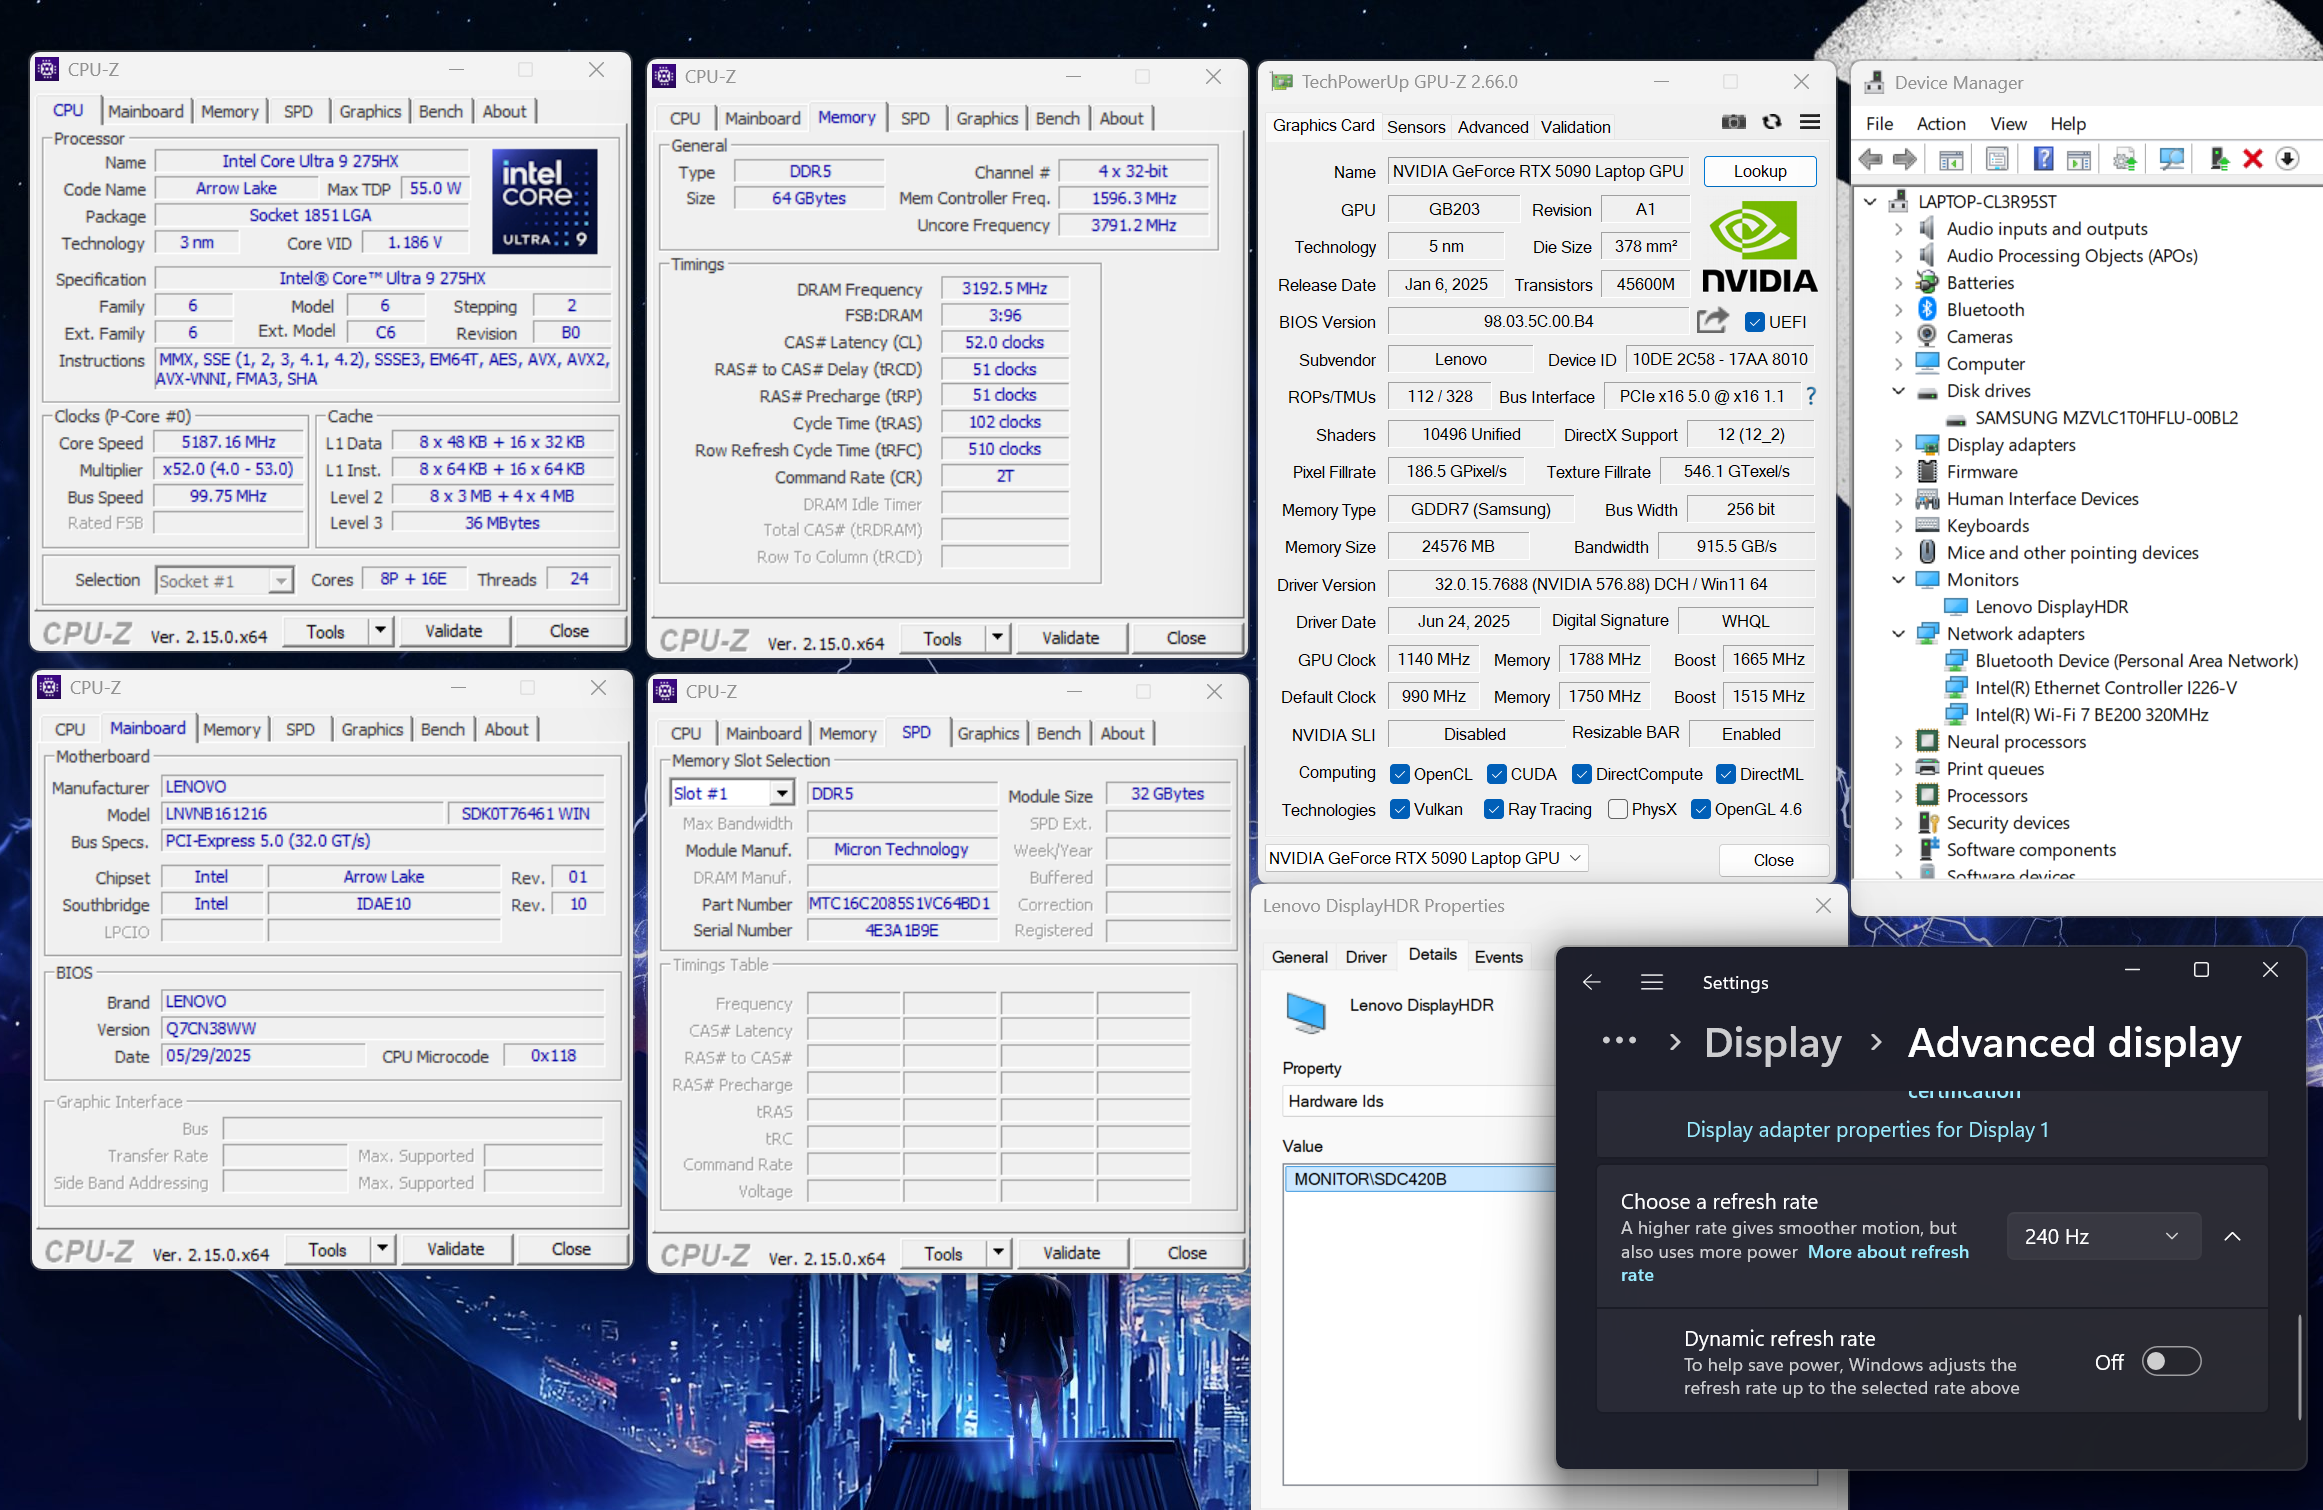The image size is (2323, 1510).
Task: Collapse the Disk drives tree node
Action: (1898, 391)
